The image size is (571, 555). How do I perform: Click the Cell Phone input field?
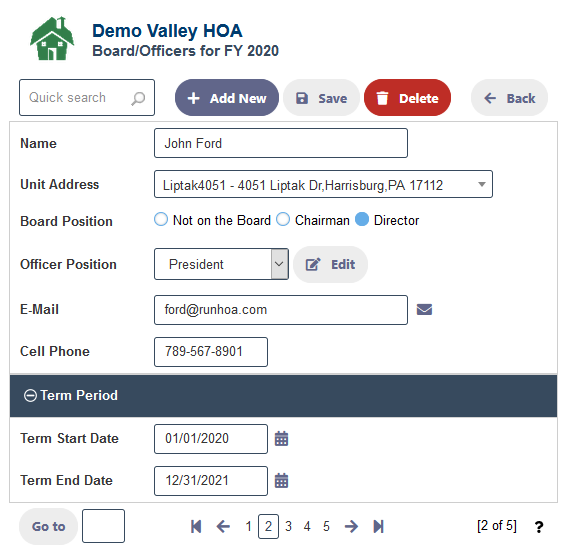pos(211,352)
